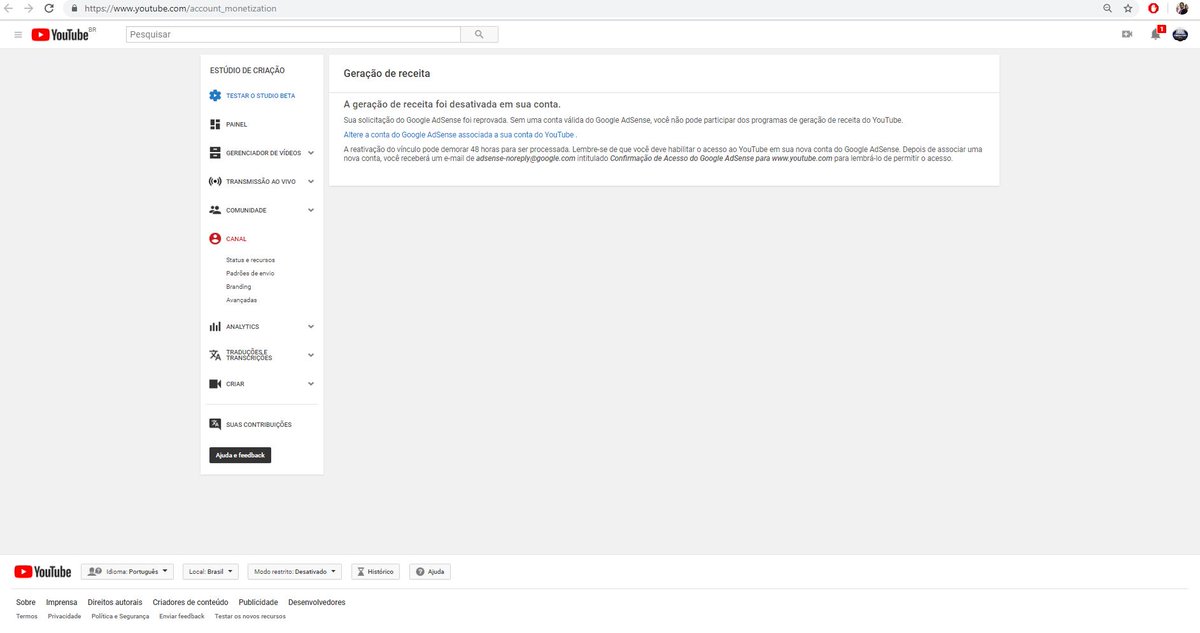Click the Traduções e transcrições translate icon
The width and height of the screenshot is (1200, 633).
(x=215, y=355)
